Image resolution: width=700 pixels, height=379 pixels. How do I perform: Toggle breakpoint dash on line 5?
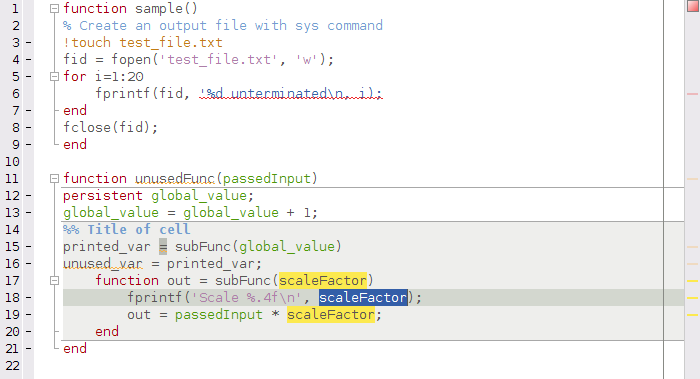click(29, 76)
